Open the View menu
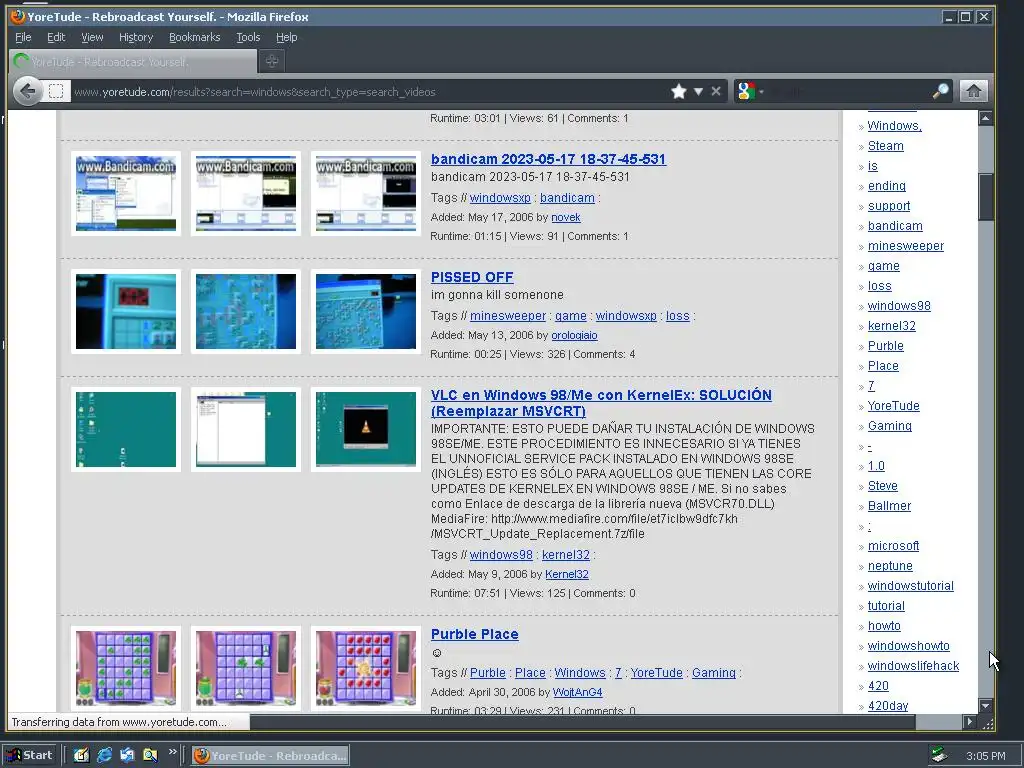This screenshot has height=768, width=1024. 92,37
